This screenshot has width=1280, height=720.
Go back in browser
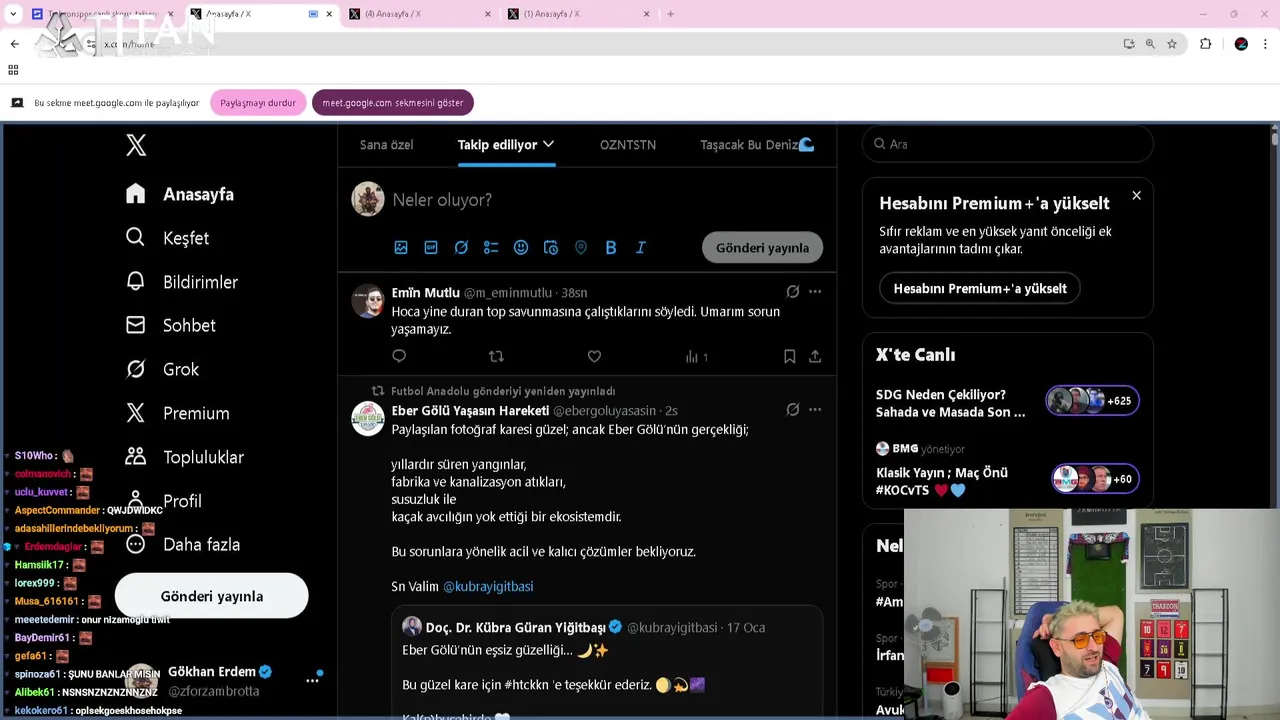(x=14, y=44)
